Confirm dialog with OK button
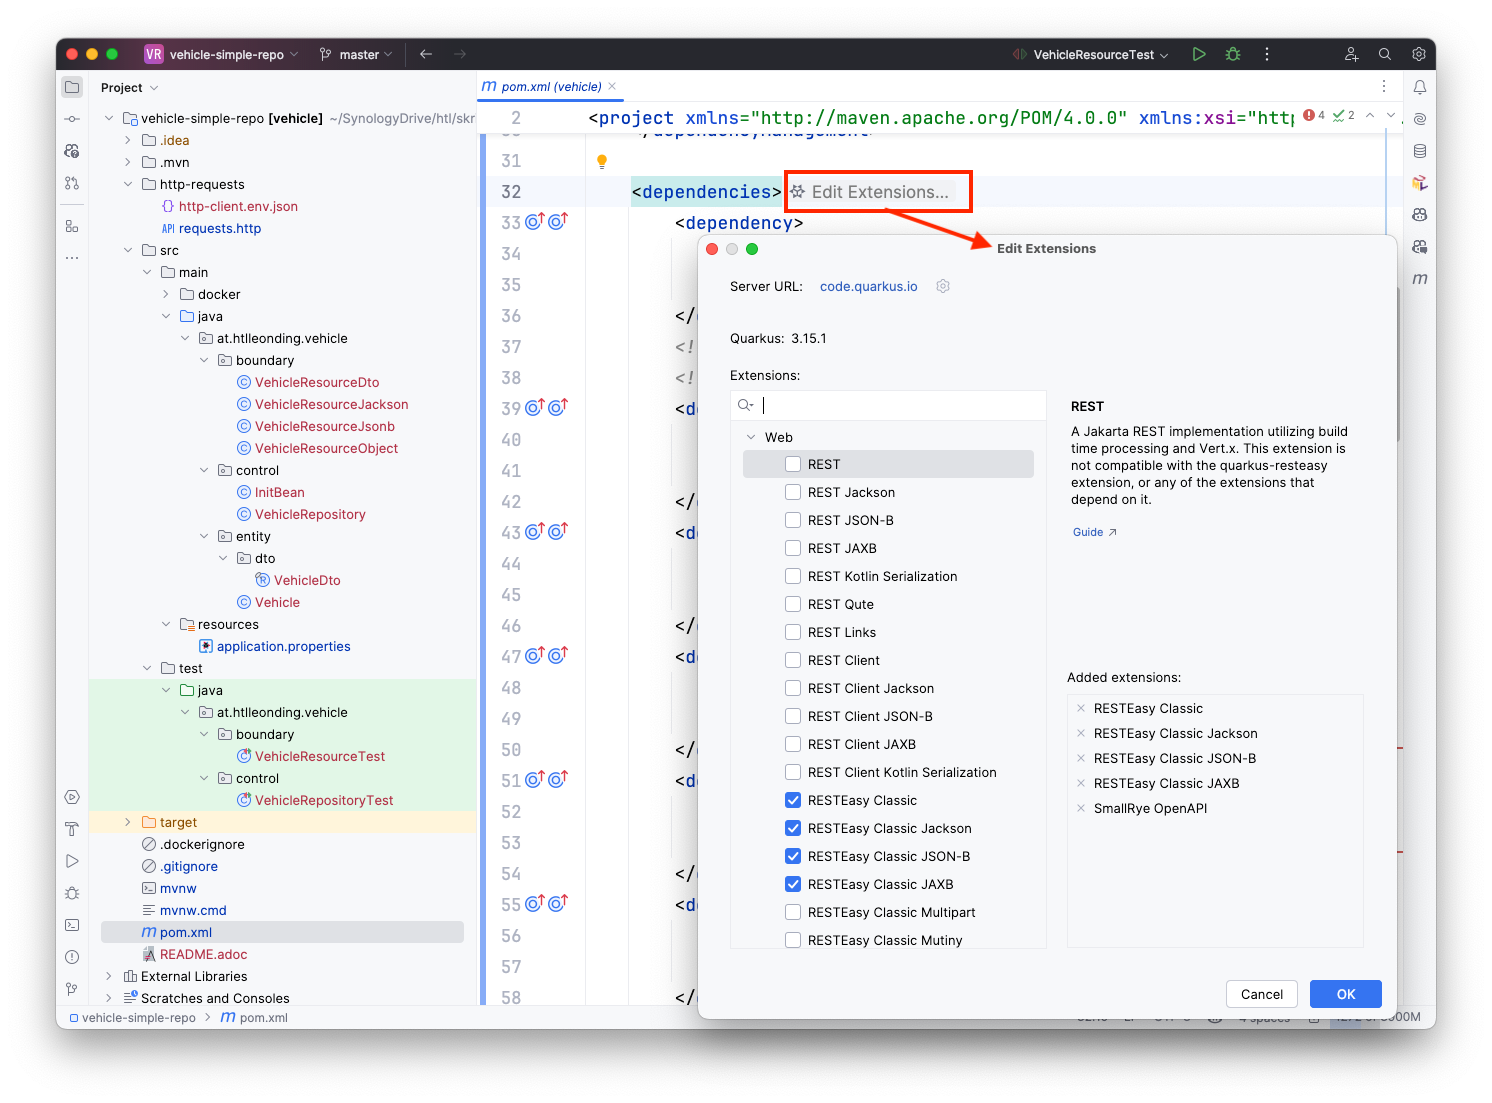This screenshot has height=1103, width=1492. click(1346, 994)
